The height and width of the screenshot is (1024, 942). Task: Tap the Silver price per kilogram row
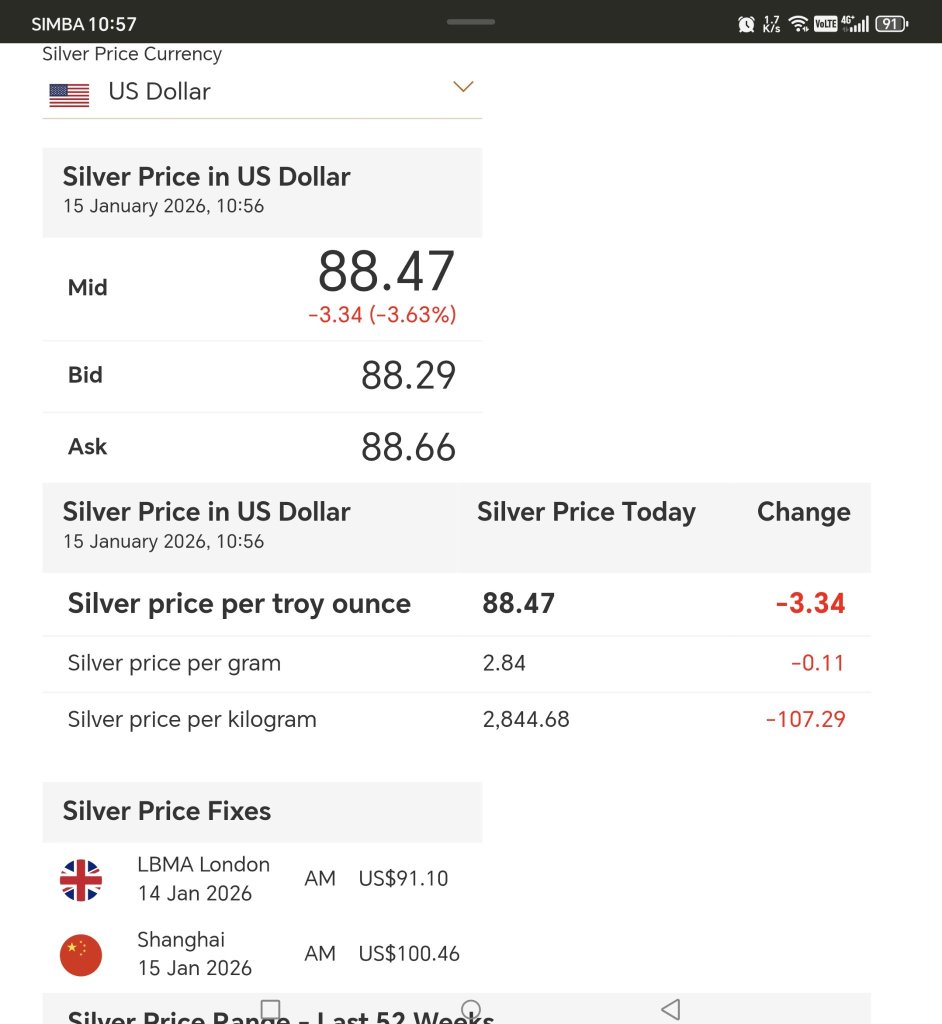point(457,720)
